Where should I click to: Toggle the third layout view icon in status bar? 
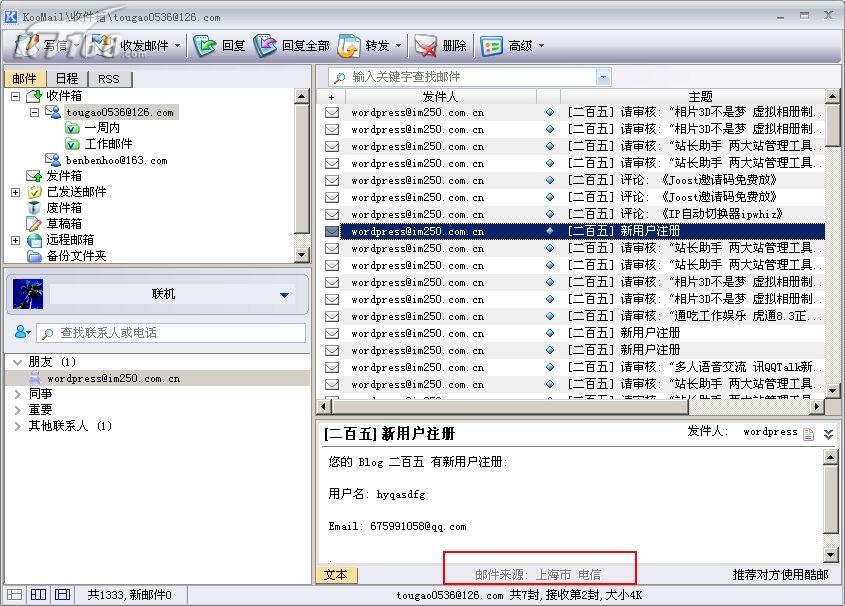click(62, 595)
